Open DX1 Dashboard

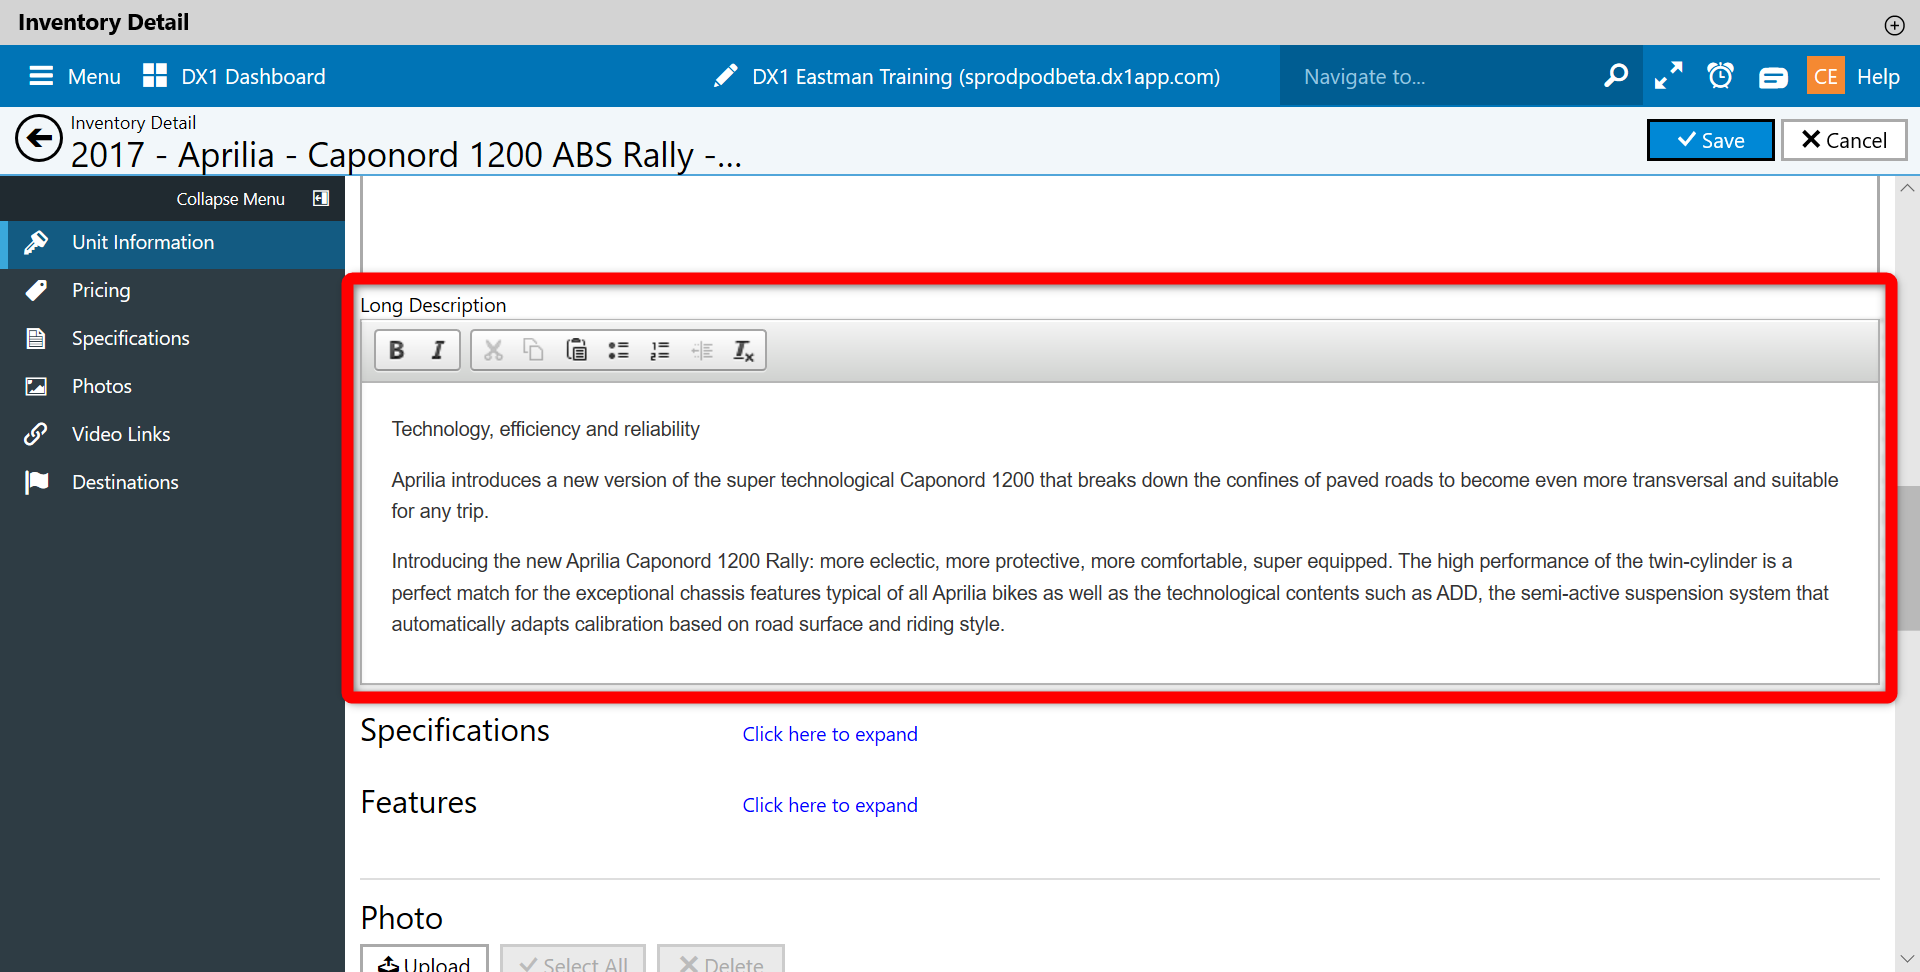point(234,76)
